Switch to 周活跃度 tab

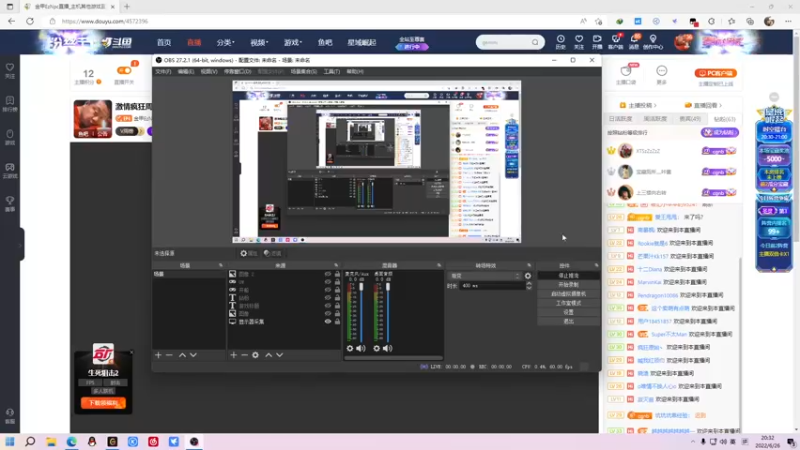(655, 119)
